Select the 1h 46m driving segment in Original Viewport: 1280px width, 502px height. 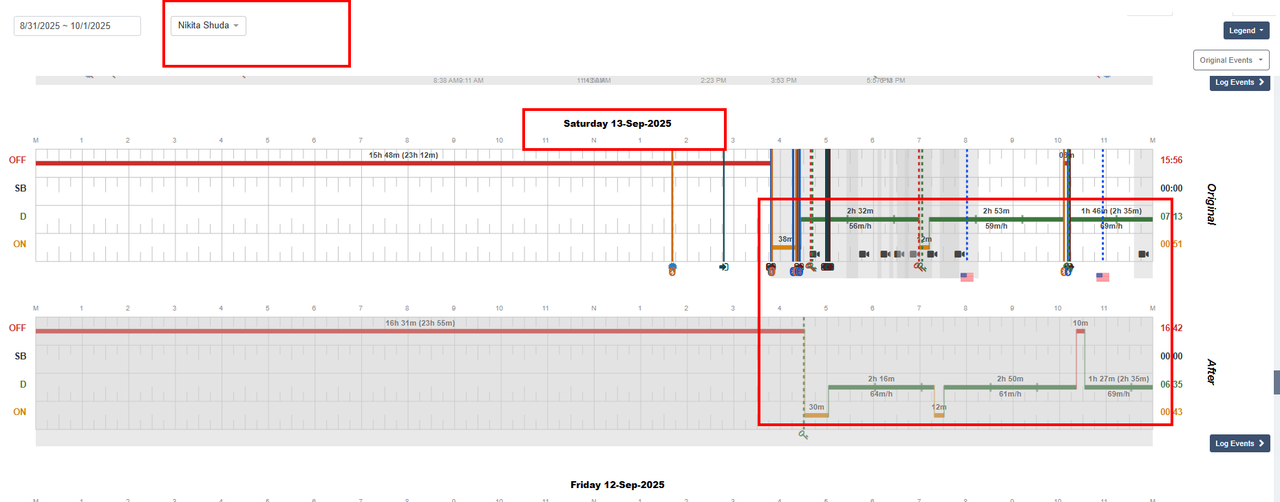tap(1110, 218)
